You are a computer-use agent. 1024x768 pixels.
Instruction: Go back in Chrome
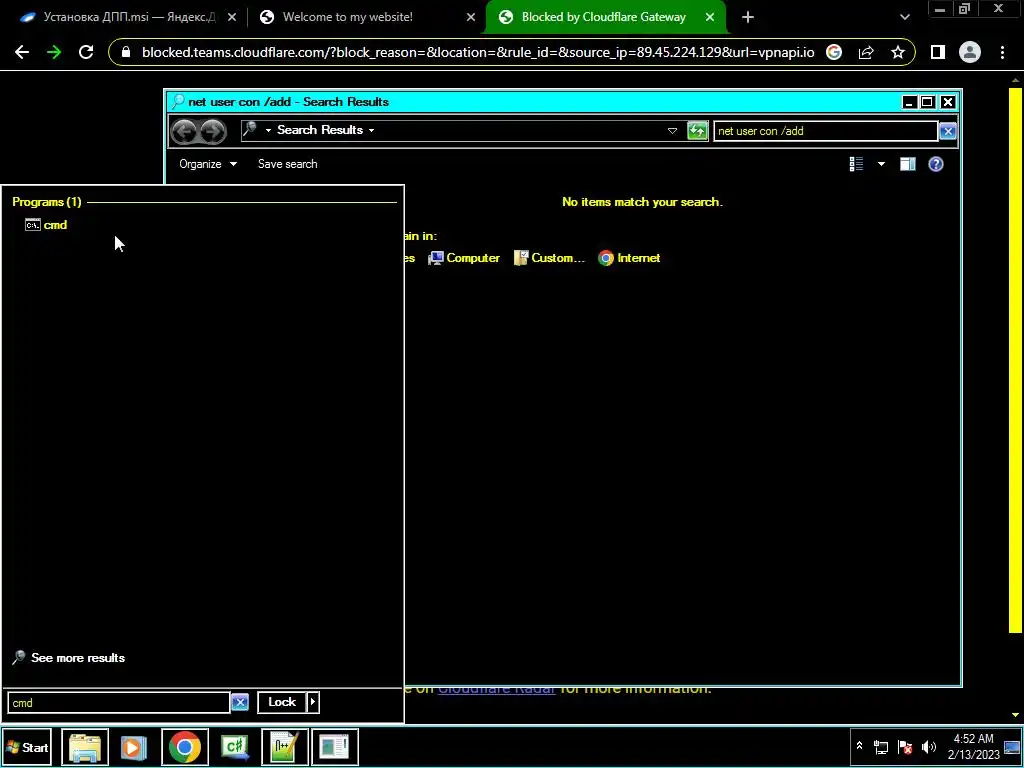[x=22, y=52]
